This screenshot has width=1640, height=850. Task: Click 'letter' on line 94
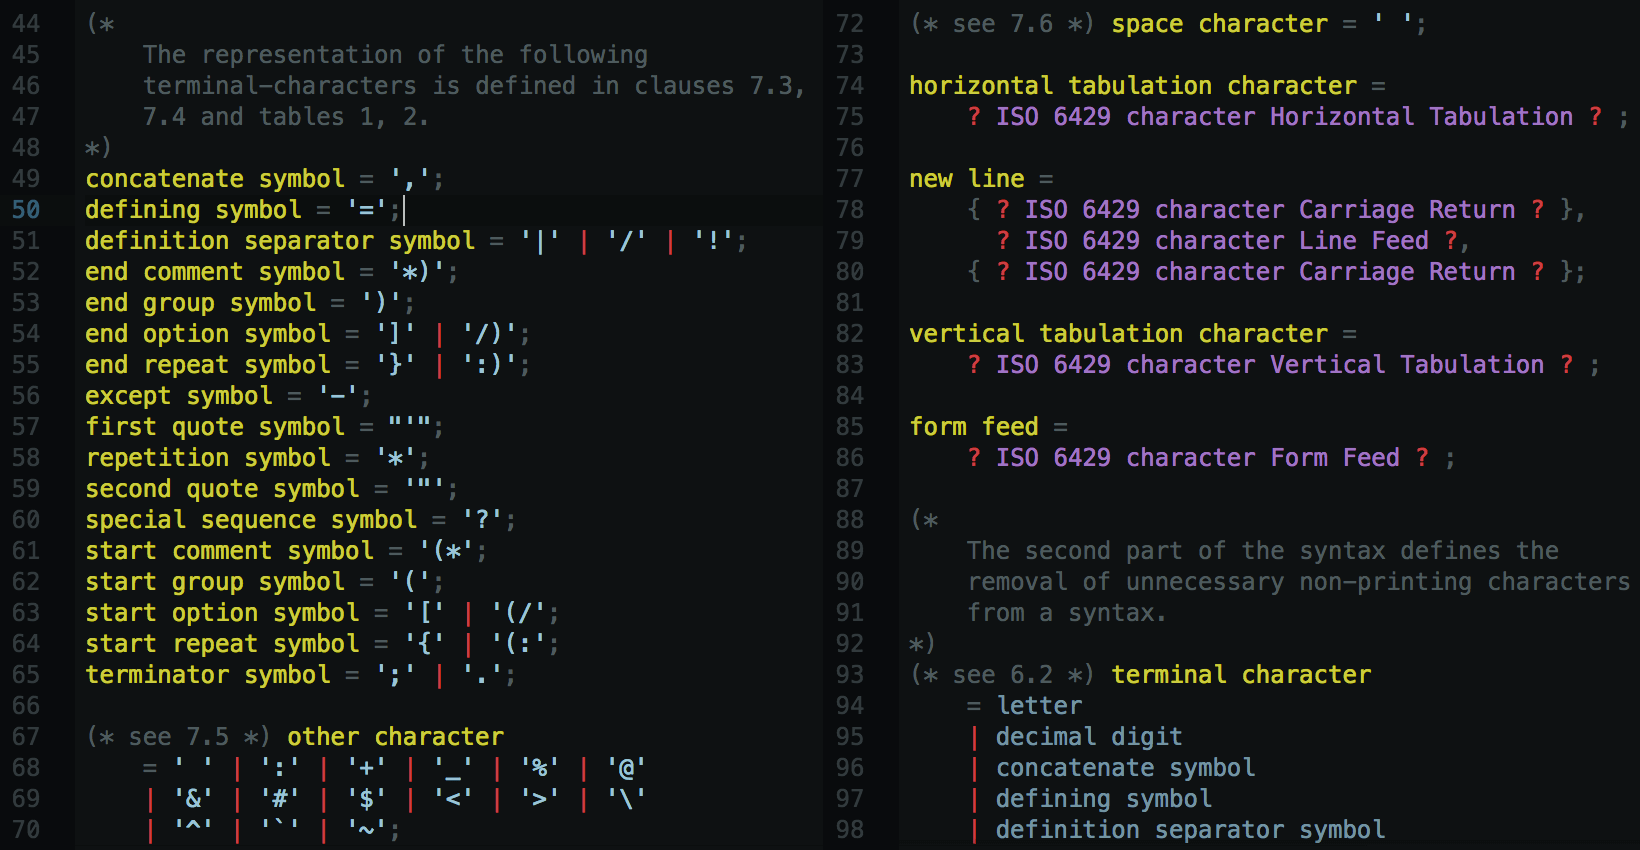[1039, 705]
